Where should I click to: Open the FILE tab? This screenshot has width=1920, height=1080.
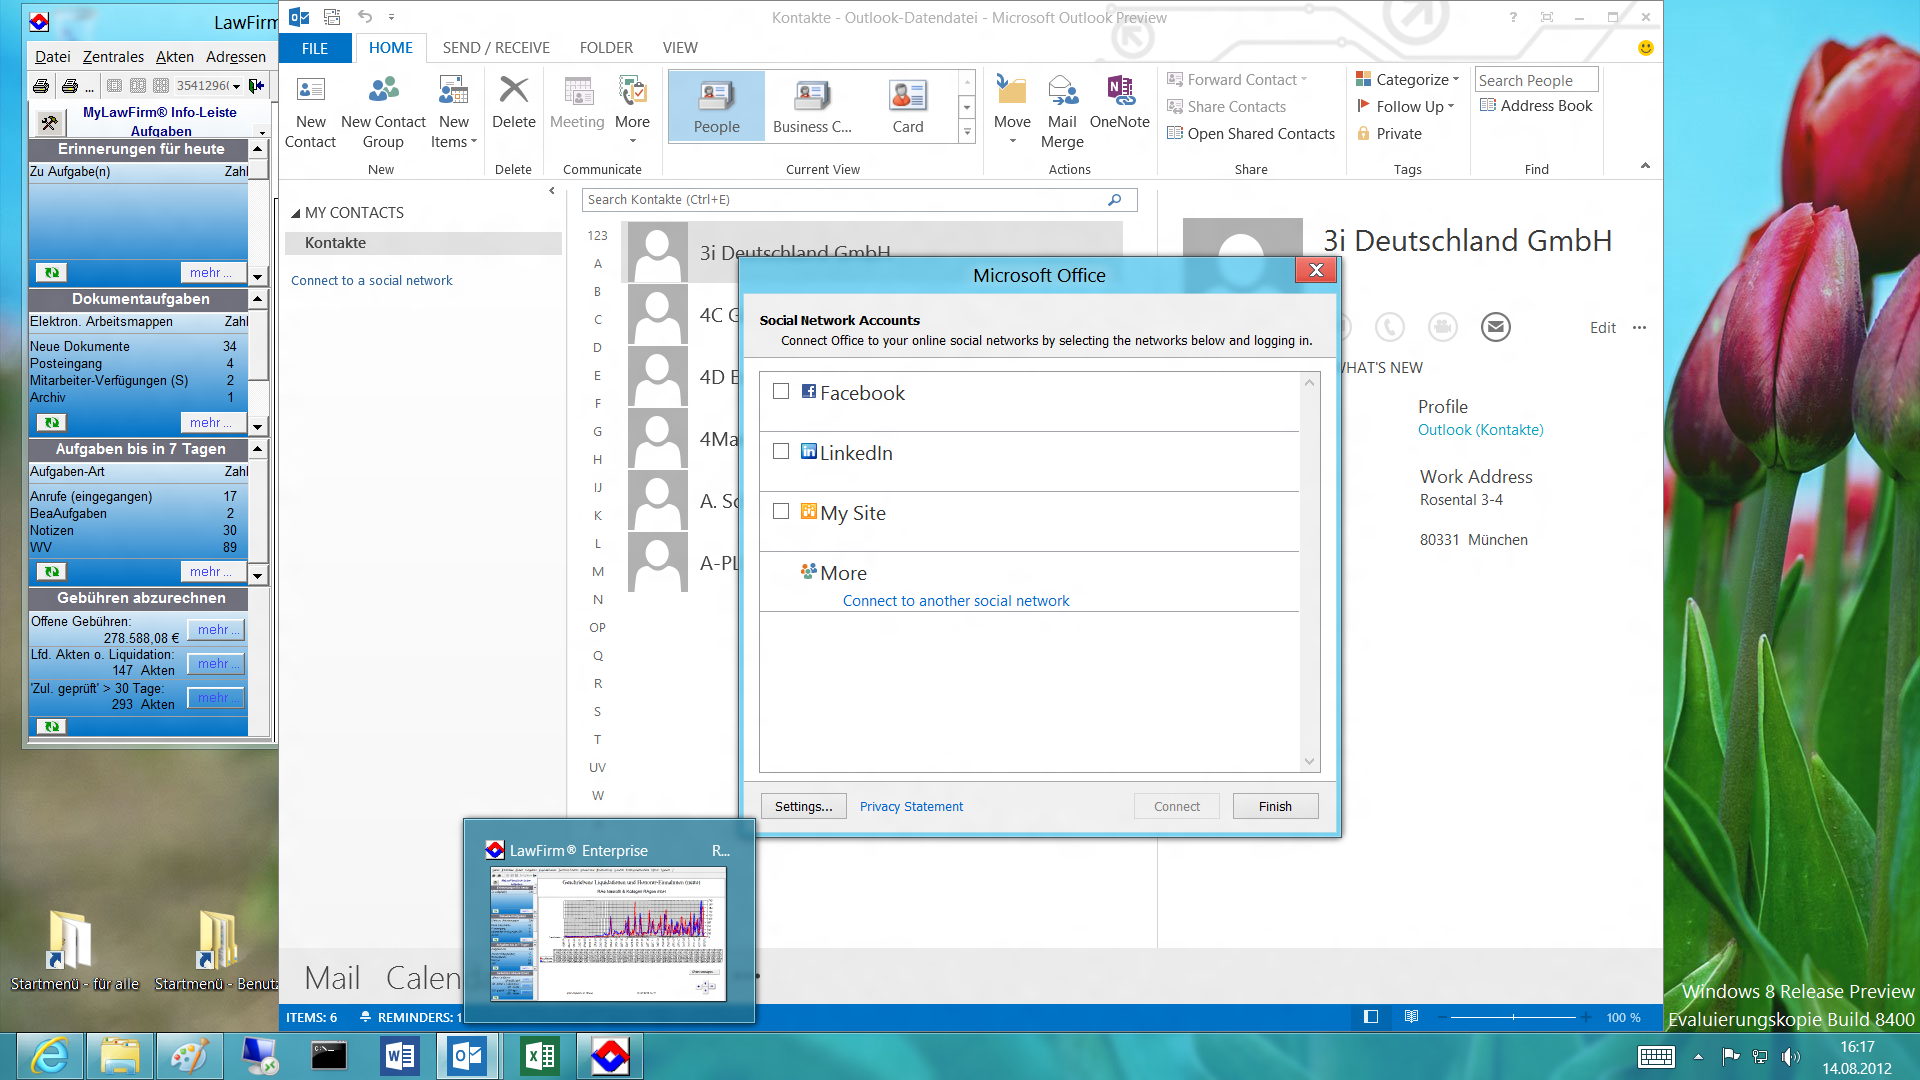tap(315, 48)
